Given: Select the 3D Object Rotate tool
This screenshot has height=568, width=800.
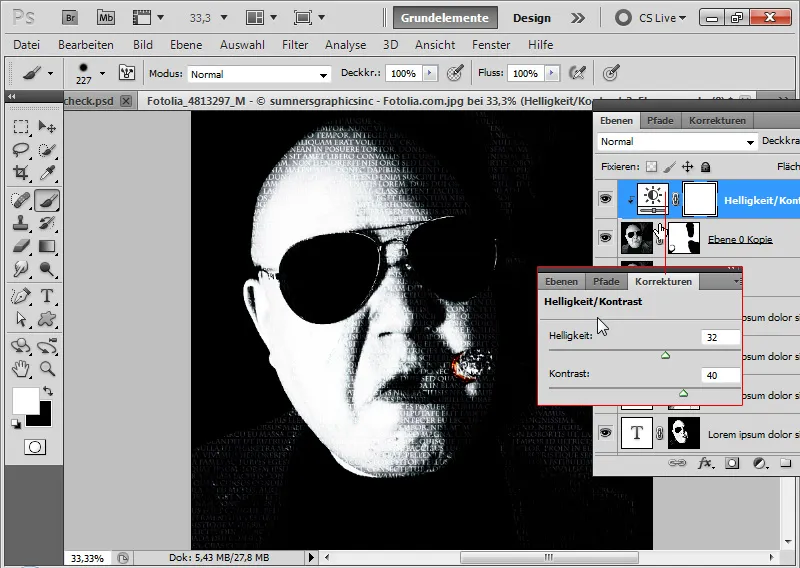Looking at the screenshot, I should point(21,346).
